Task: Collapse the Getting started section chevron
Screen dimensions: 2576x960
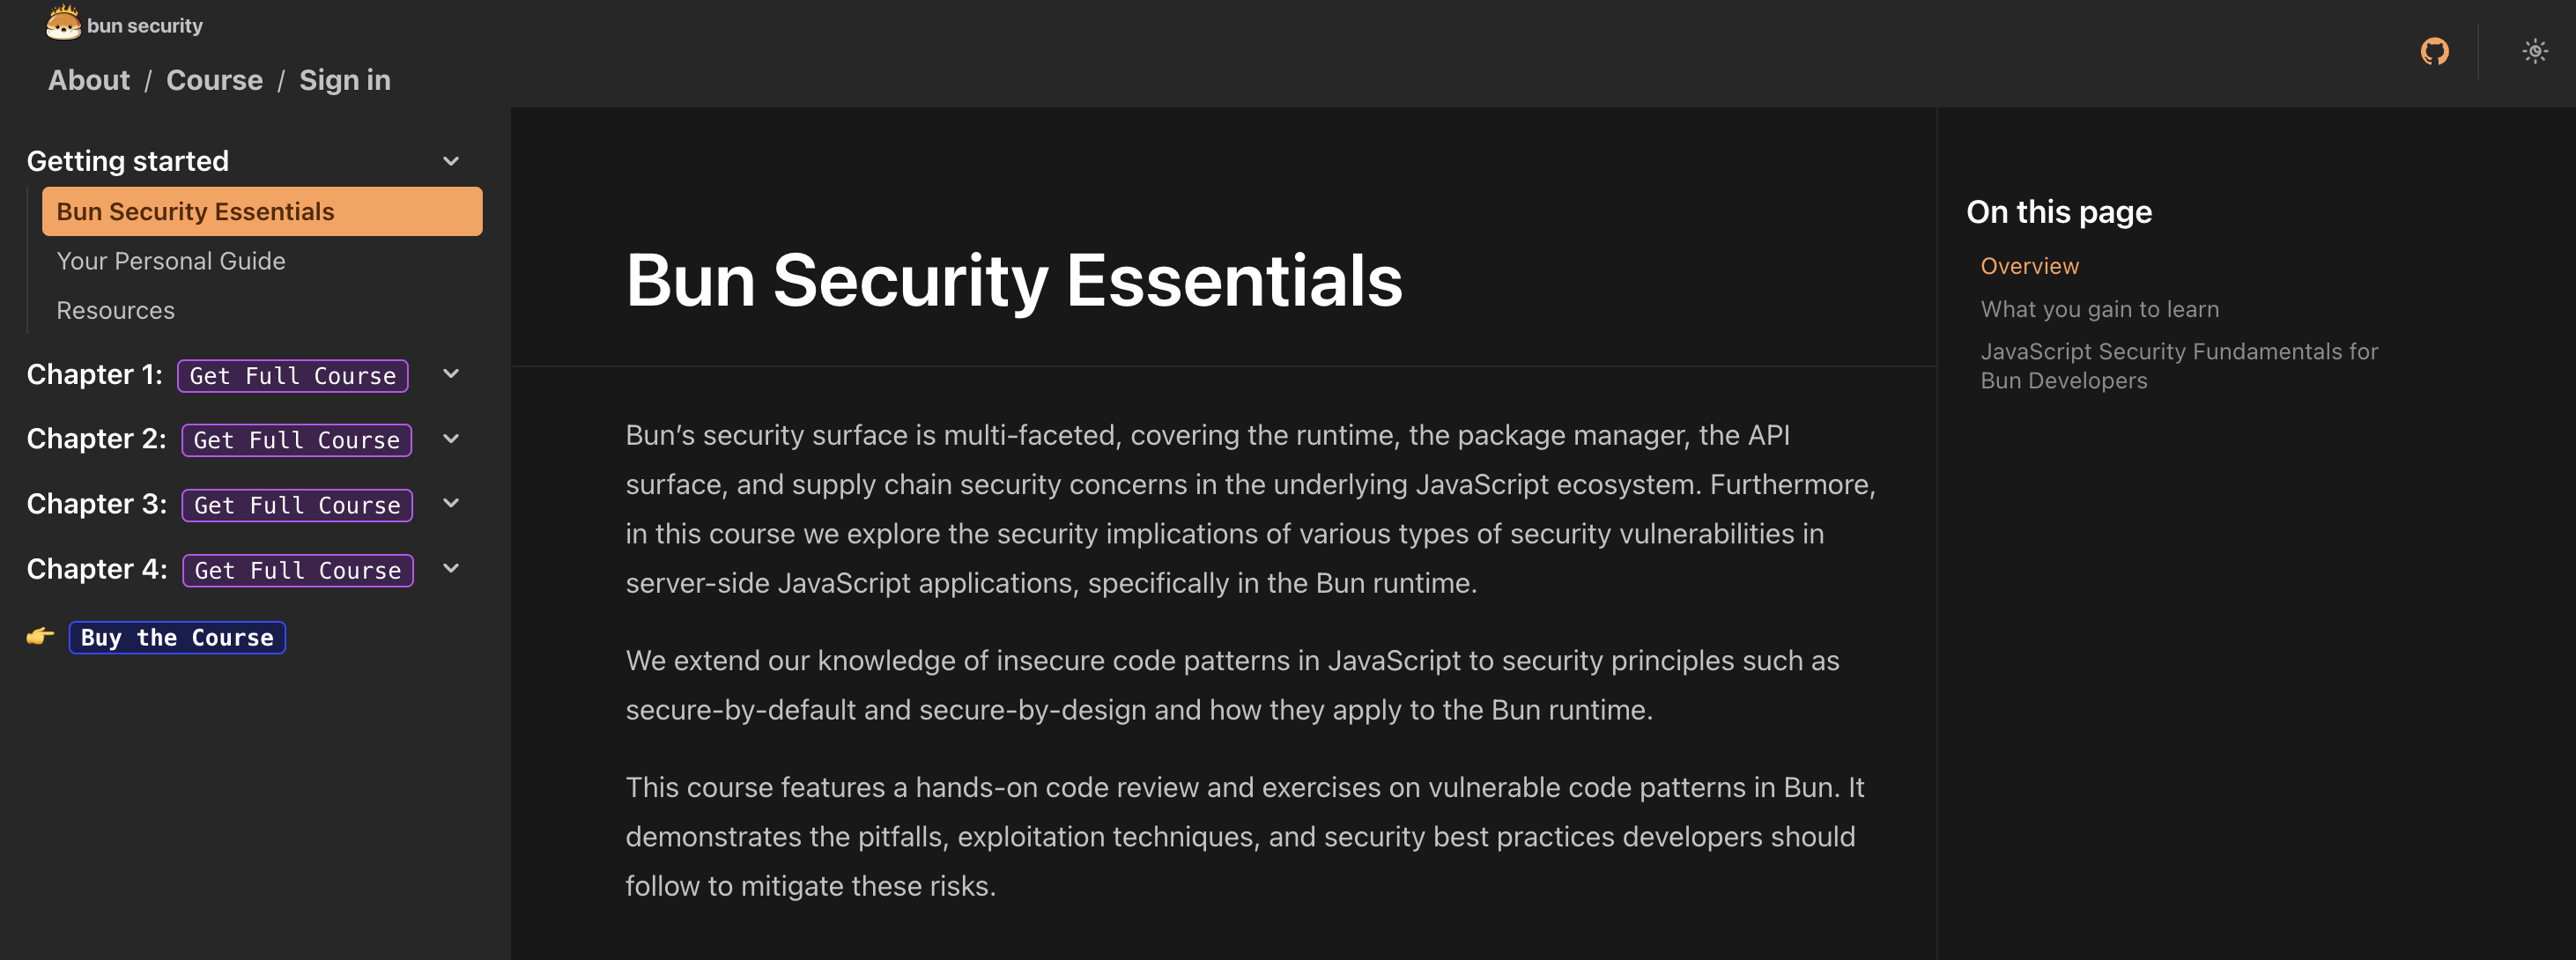Action: (x=451, y=161)
